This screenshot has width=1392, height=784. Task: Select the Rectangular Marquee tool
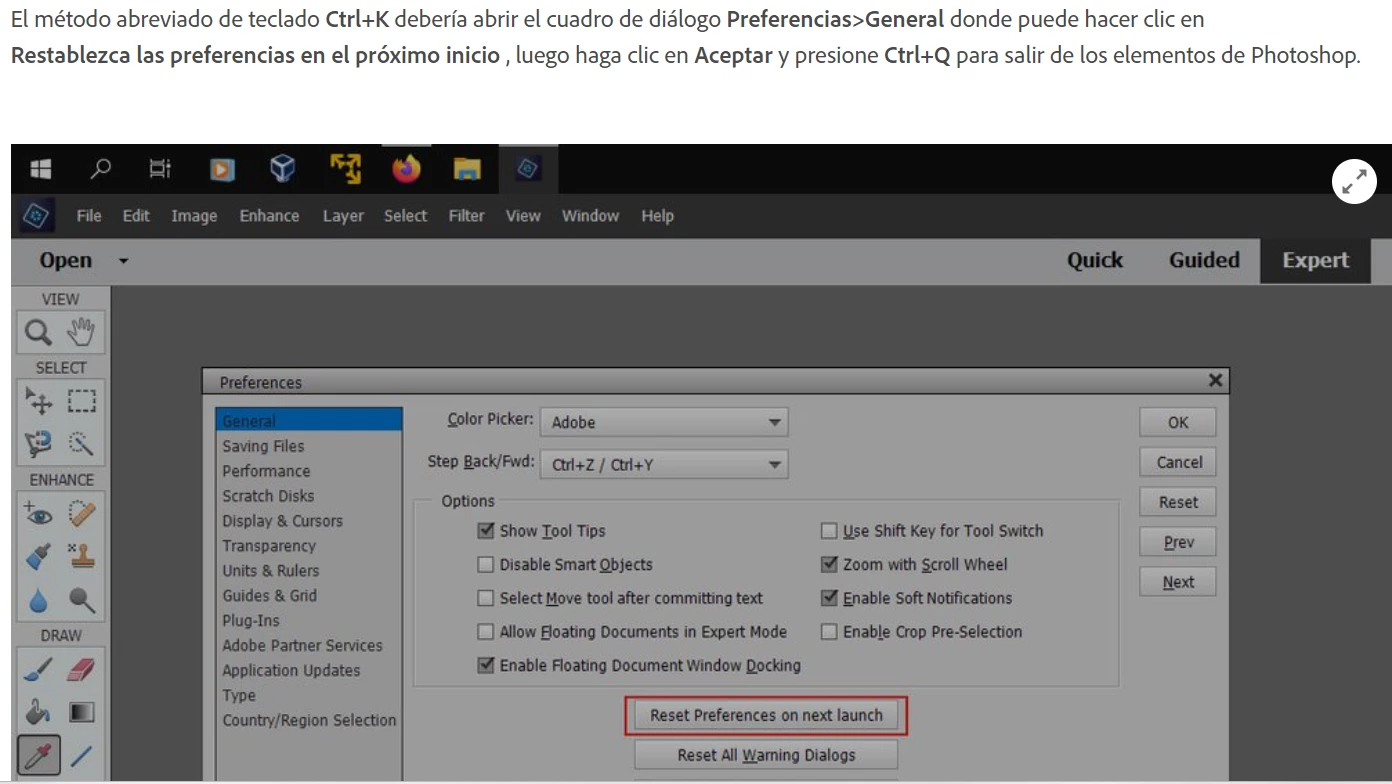(81, 401)
